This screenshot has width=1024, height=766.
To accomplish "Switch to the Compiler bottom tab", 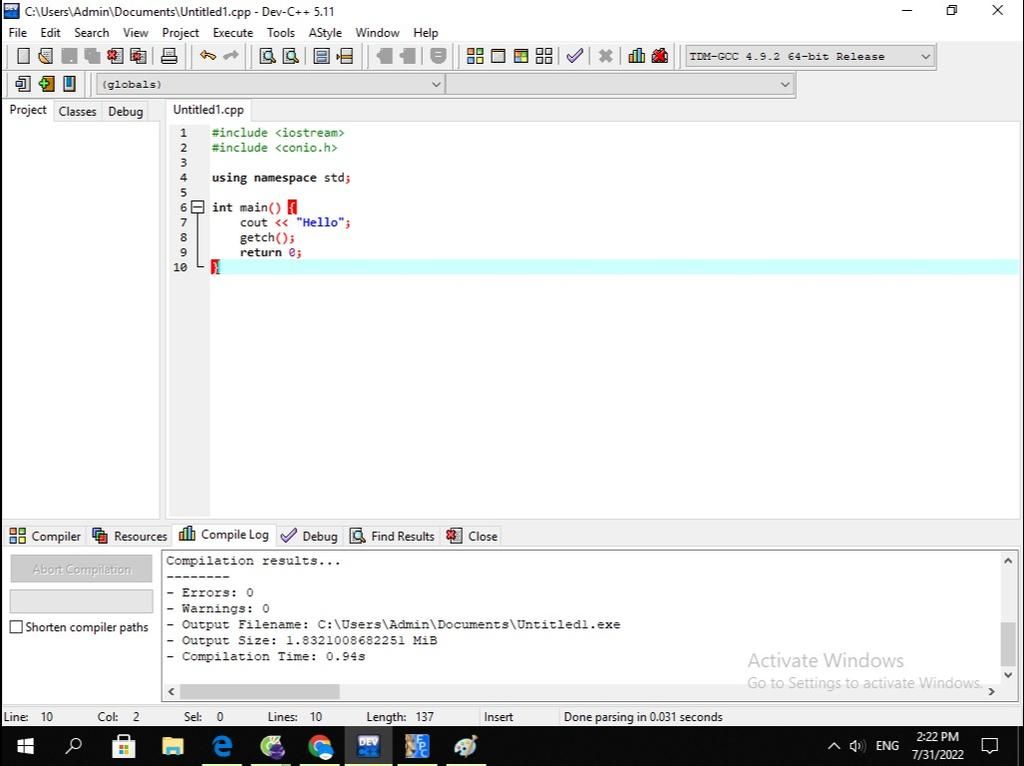I will pyautogui.click(x=44, y=536).
